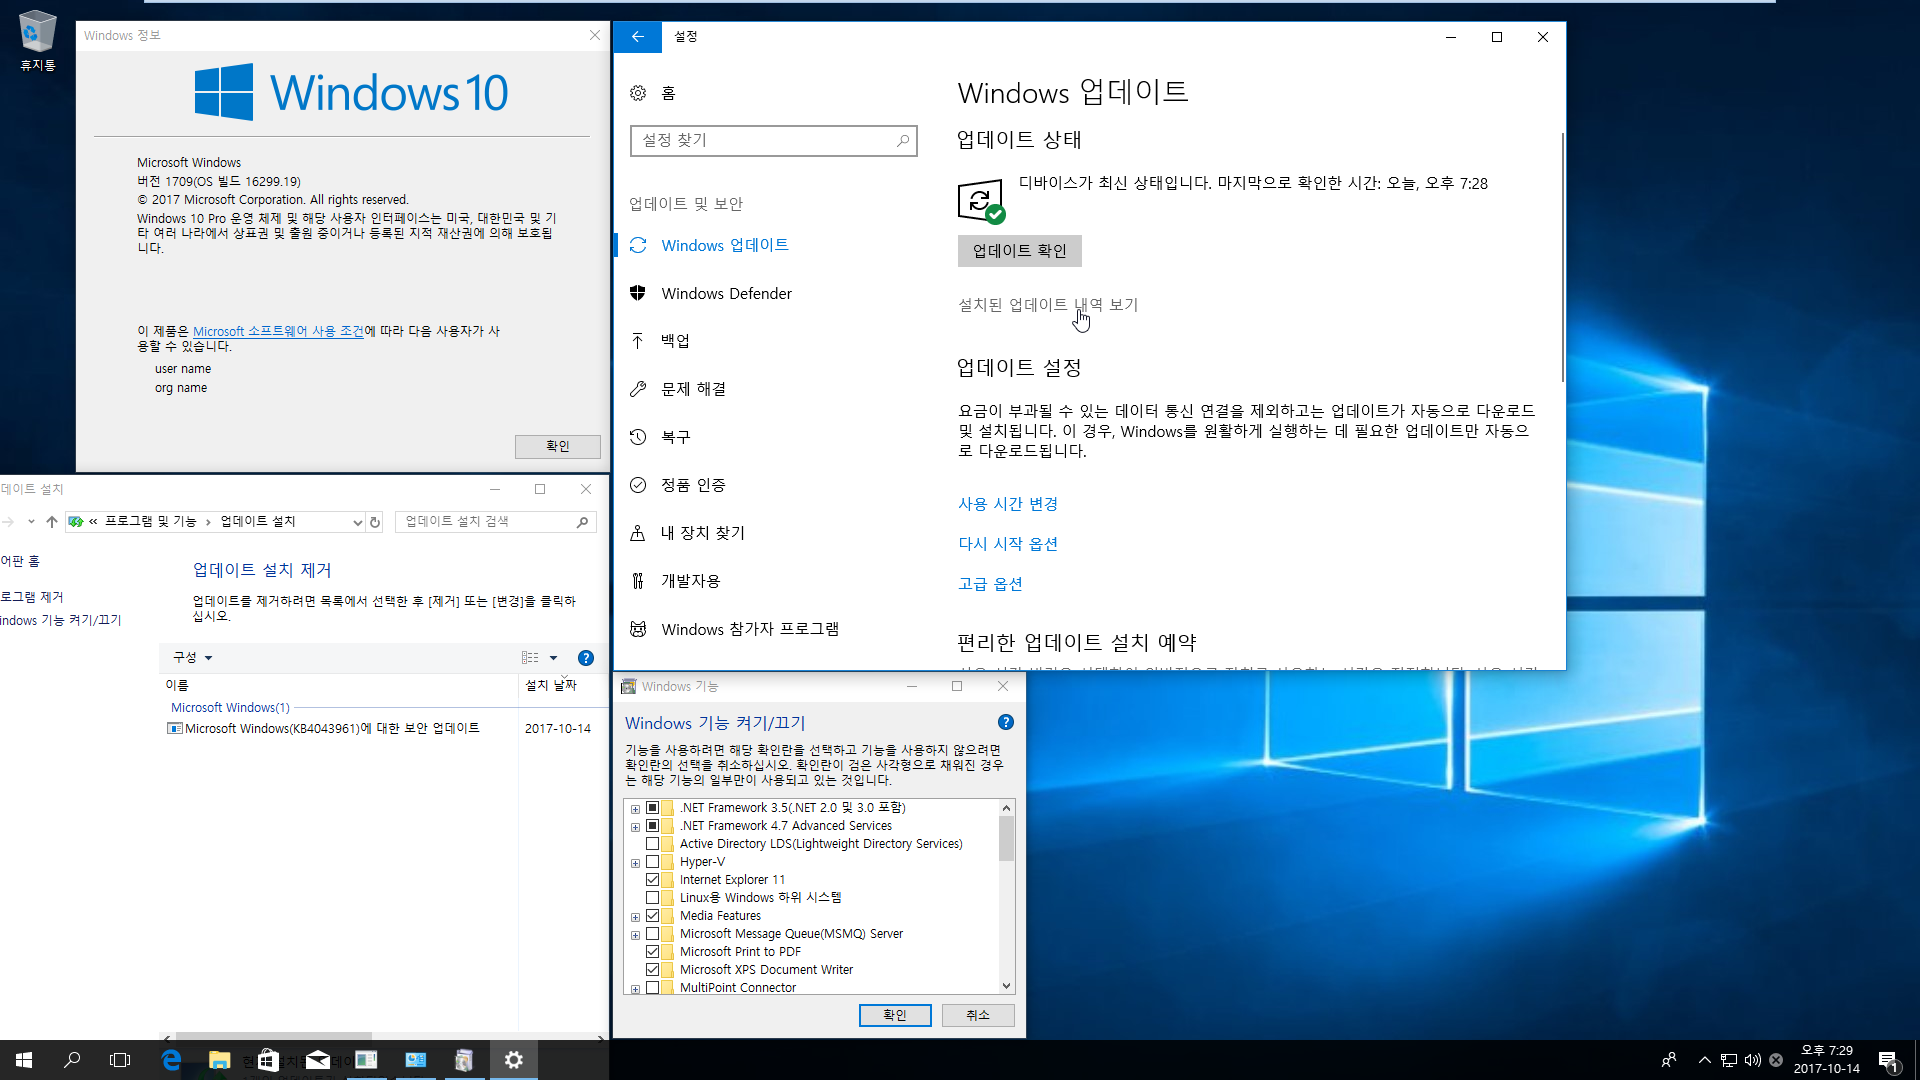Click the 내 장치 찾기 person icon
This screenshot has width=1920, height=1080.
pyautogui.click(x=638, y=533)
